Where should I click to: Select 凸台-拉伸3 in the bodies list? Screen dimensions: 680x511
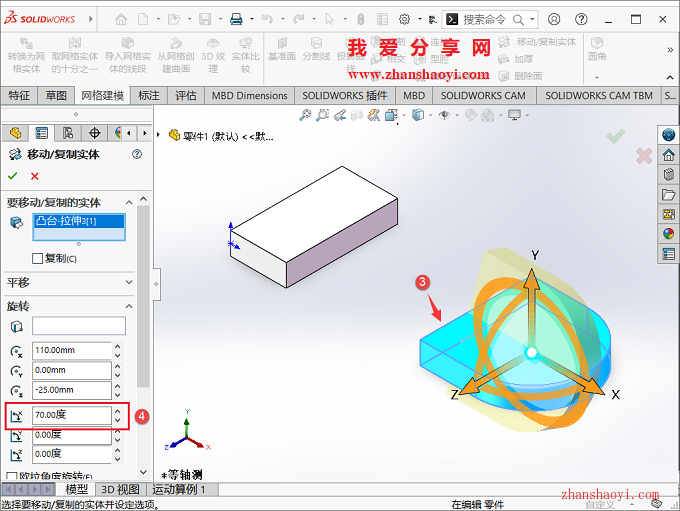pos(66,221)
